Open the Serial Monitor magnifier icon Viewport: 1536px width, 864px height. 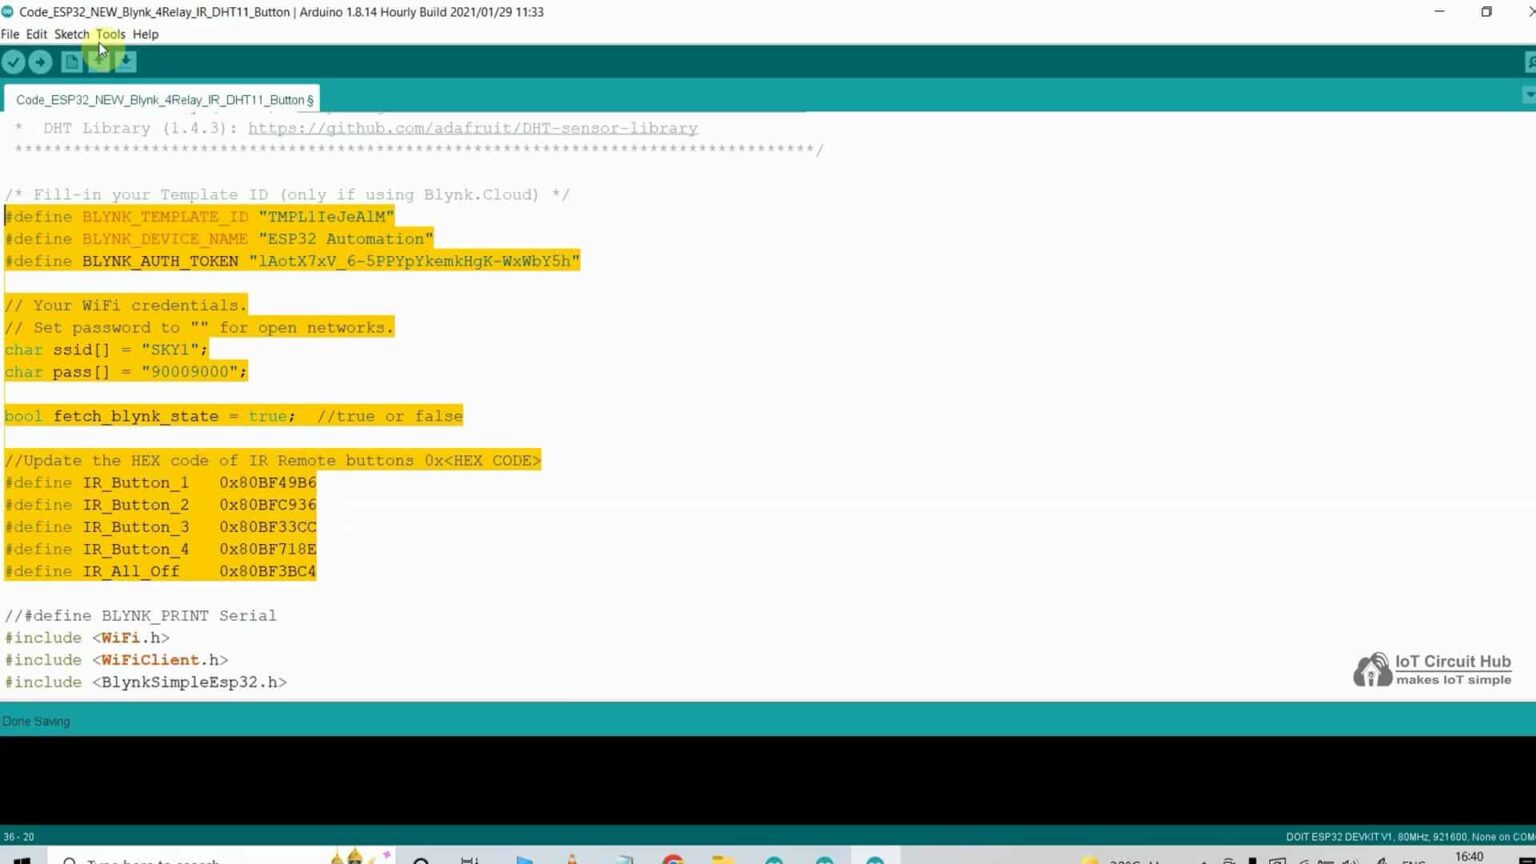pos(1529,62)
